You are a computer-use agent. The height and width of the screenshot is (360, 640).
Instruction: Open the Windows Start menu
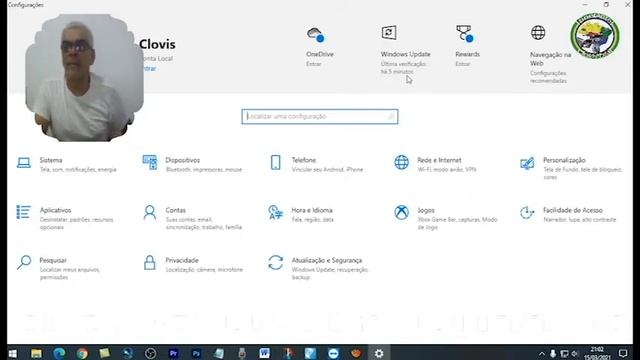click(x=12, y=353)
